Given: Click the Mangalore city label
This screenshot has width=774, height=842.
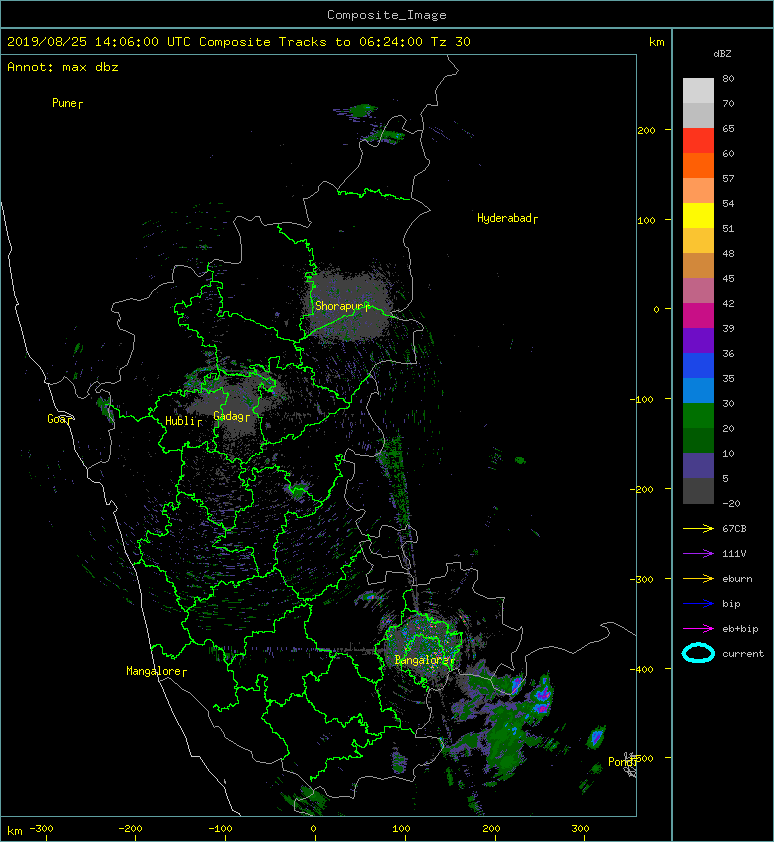Looking at the screenshot, I should [156, 671].
